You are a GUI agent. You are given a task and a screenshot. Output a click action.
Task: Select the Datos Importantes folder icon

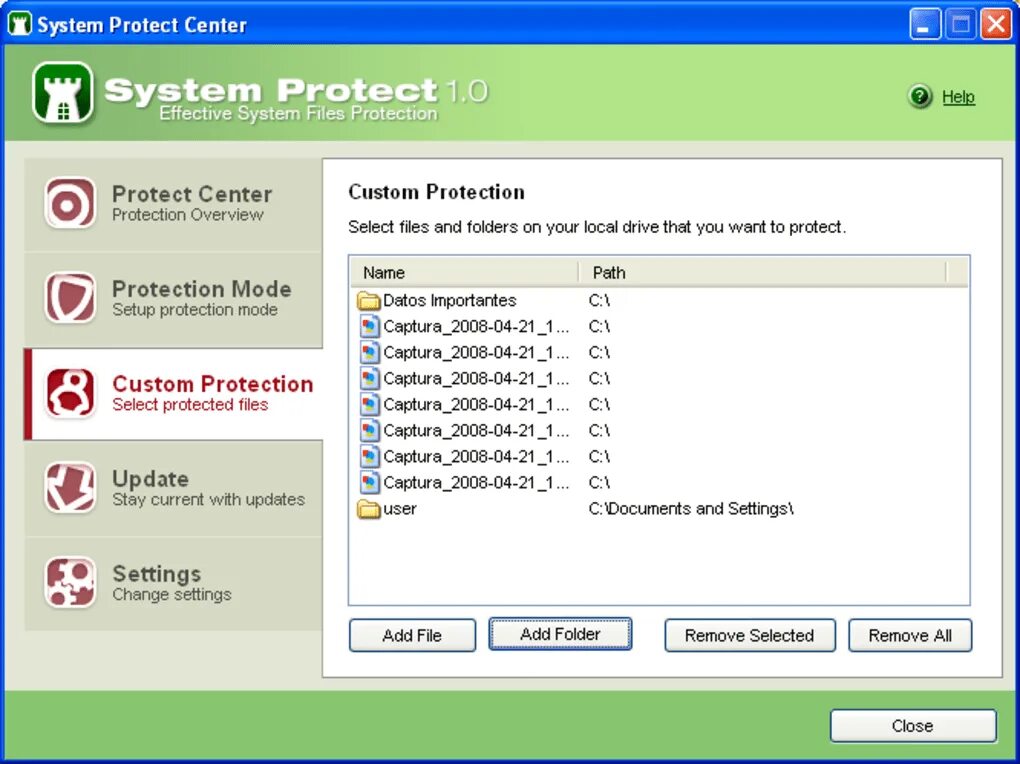click(369, 300)
